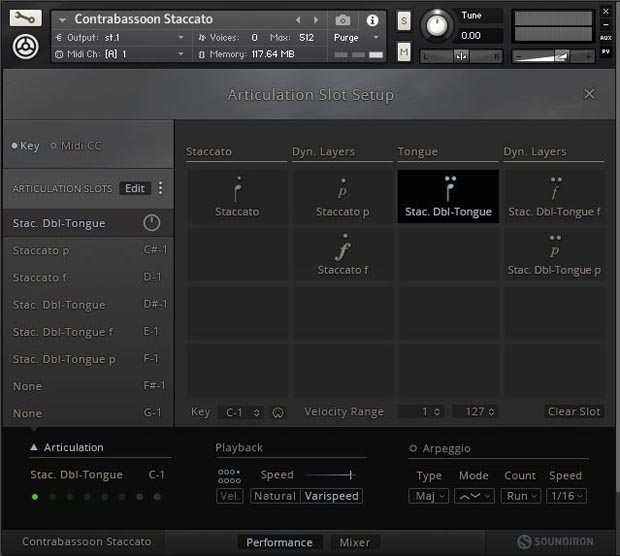Select the Staccato f articulation cell
620x556 pixels.
point(342,254)
